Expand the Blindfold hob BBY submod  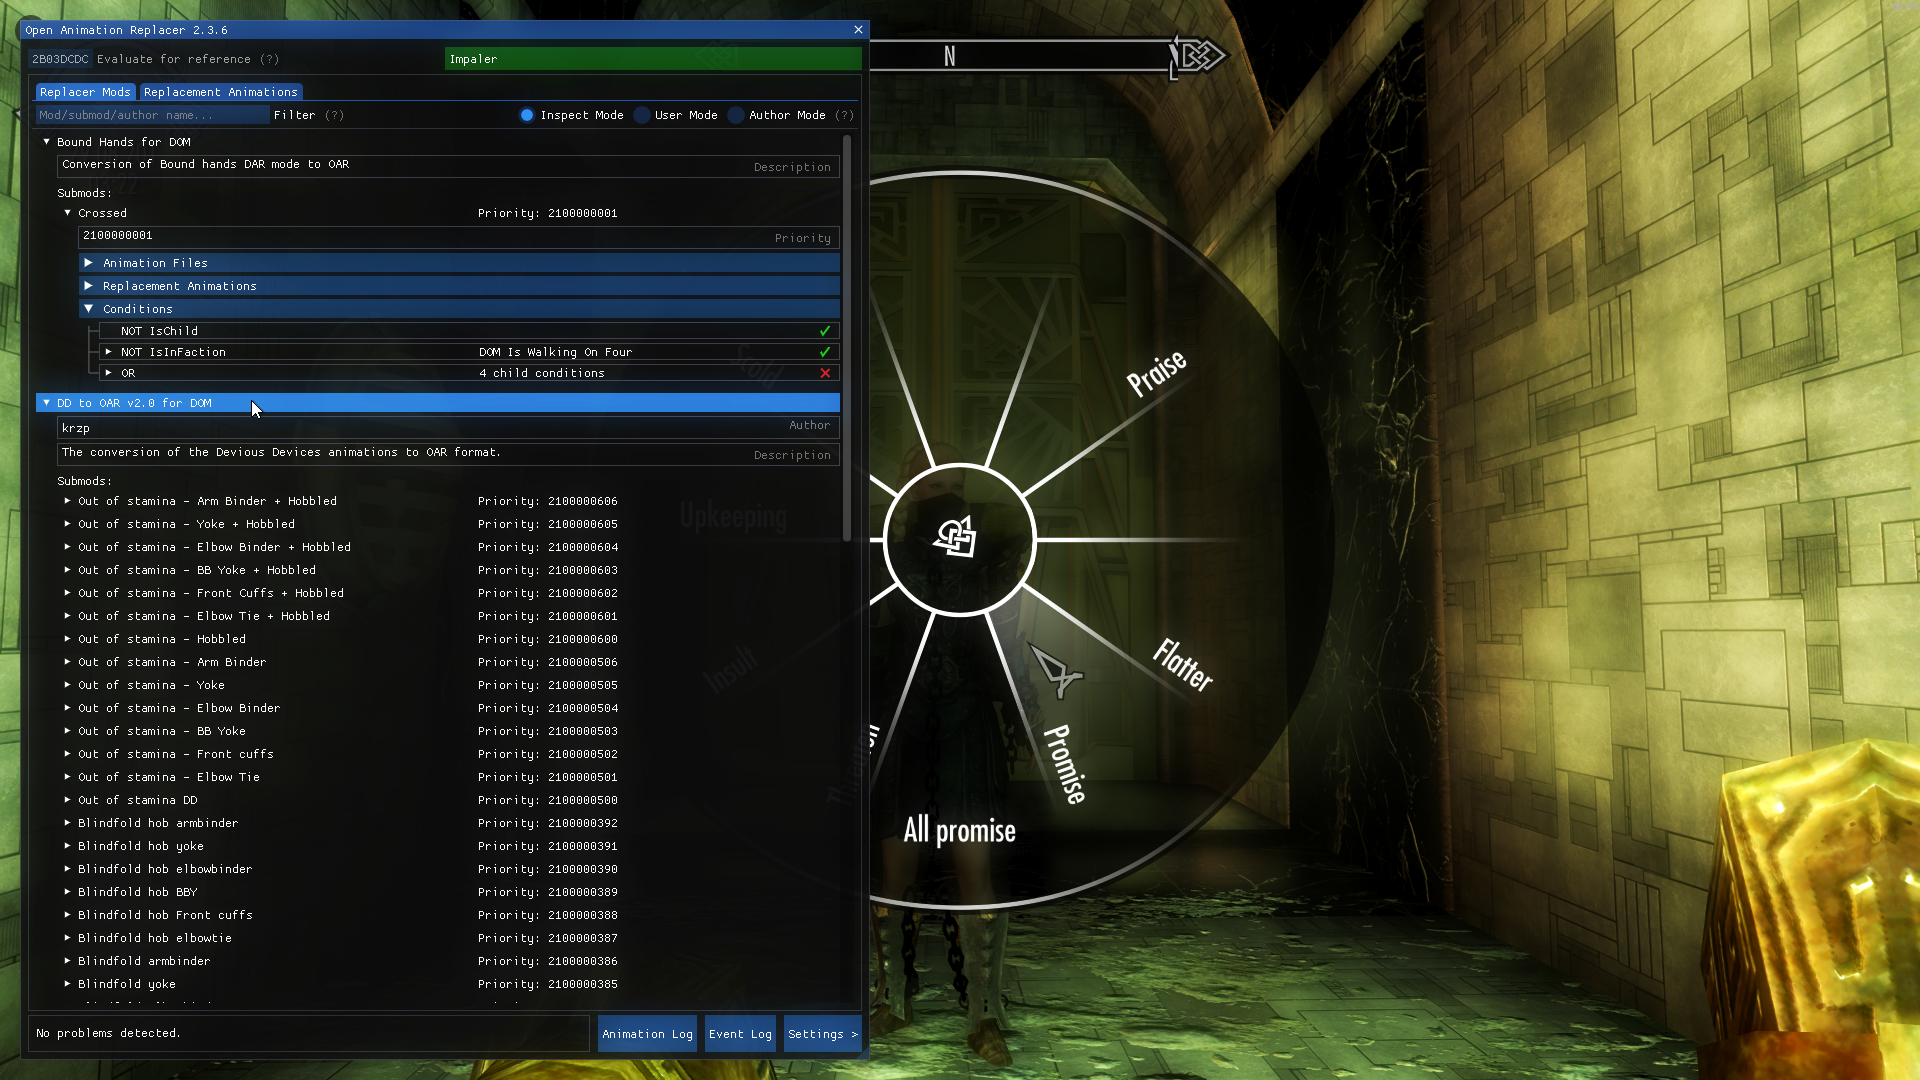tap(67, 892)
